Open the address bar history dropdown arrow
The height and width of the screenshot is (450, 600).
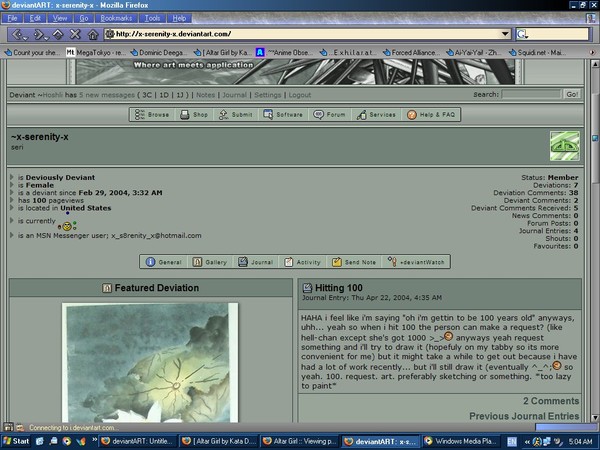[505, 34]
